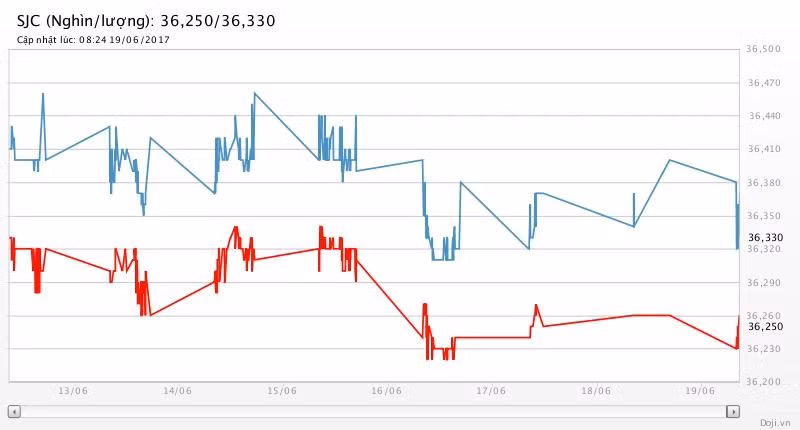This screenshot has width=800, height=430.
Task: Select the 13/06 date label on the axis
Action: [72, 391]
